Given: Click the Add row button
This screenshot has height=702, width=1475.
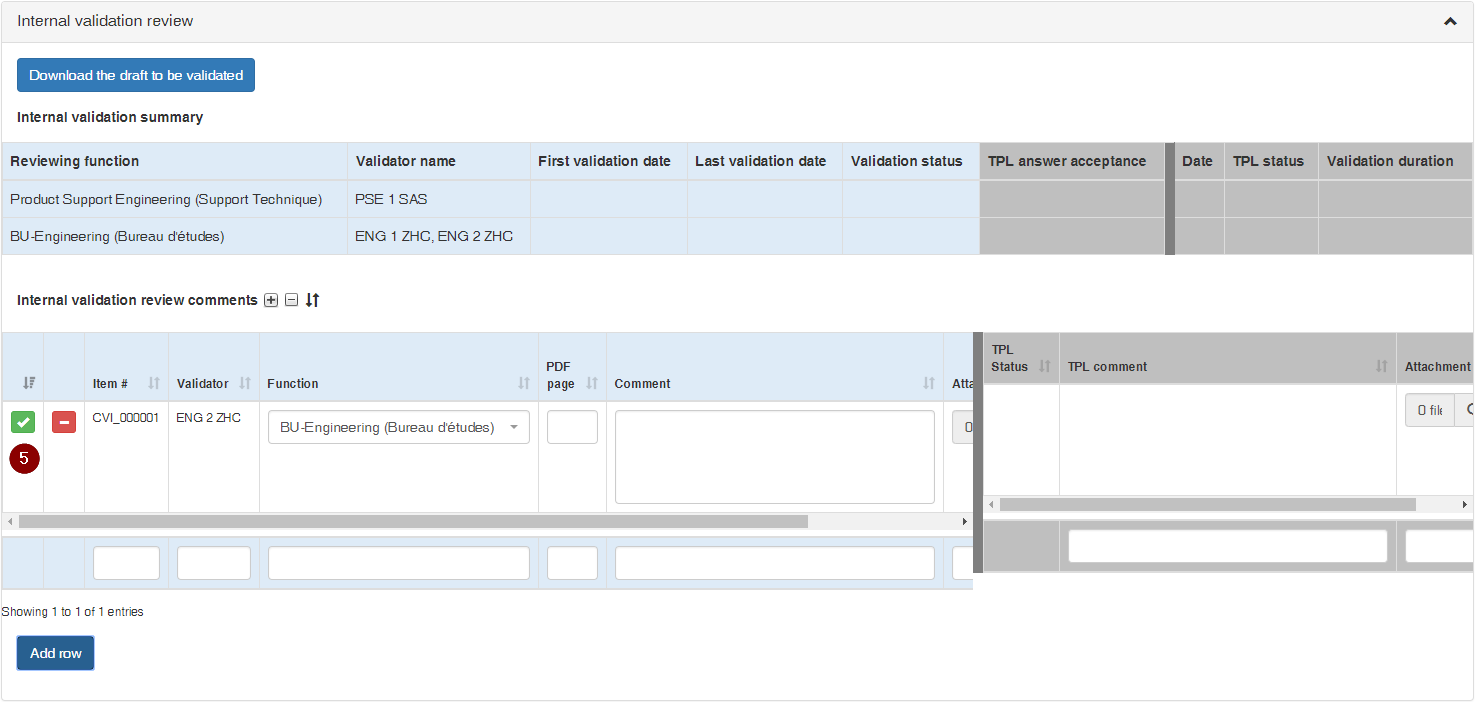Looking at the screenshot, I should 56,653.
